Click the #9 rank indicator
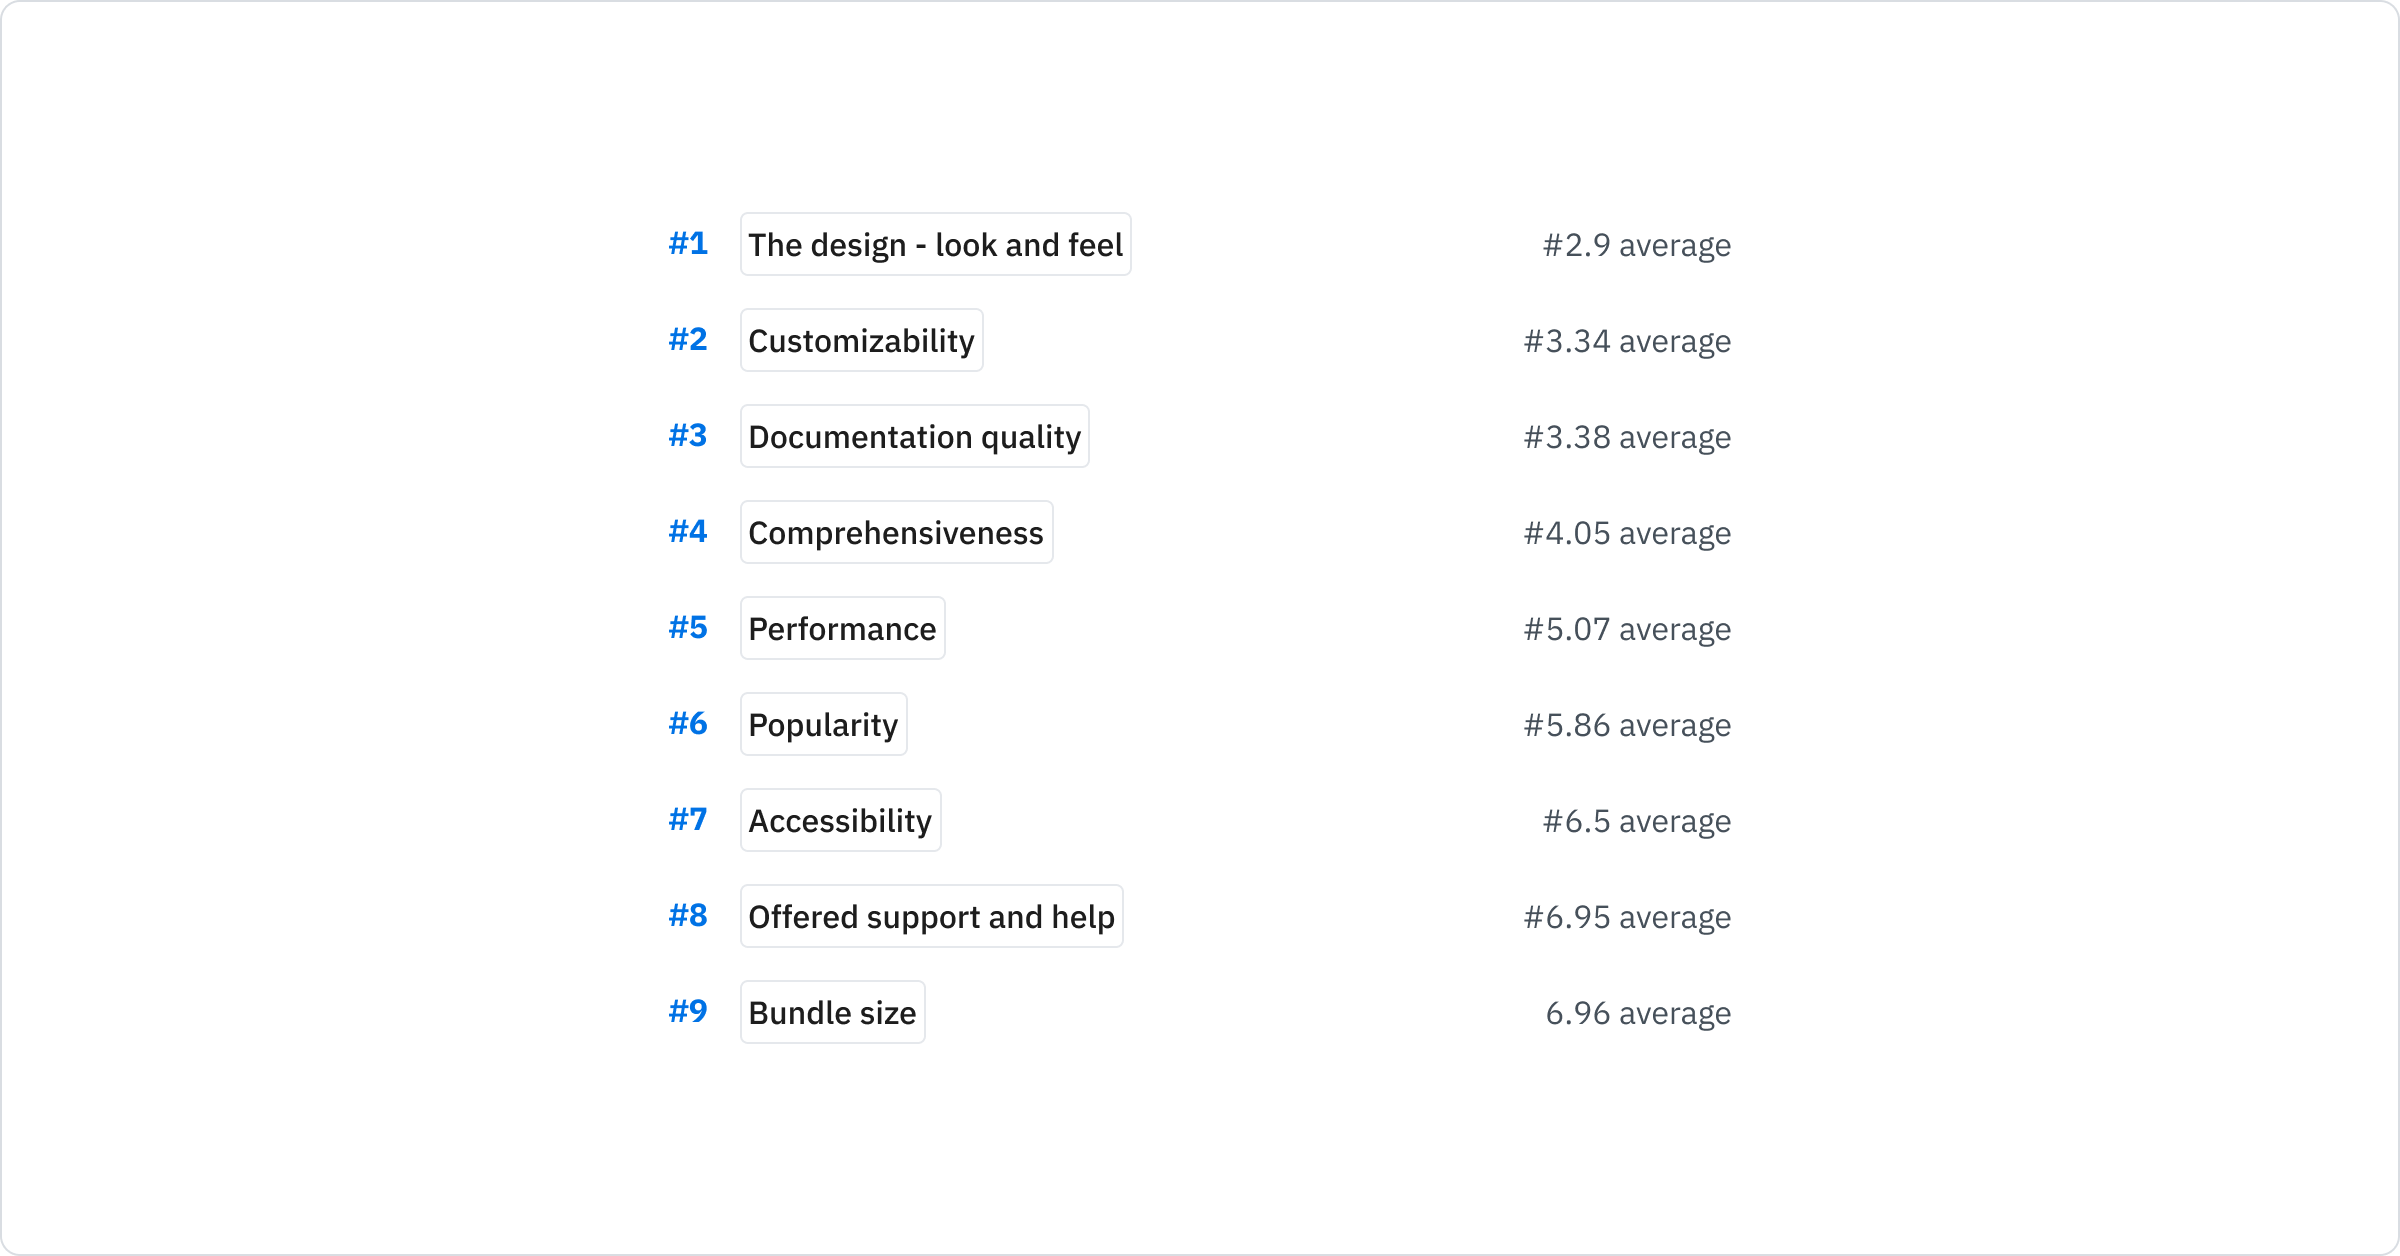The width and height of the screenshot is (2400, 1256). click(688, 1012)
